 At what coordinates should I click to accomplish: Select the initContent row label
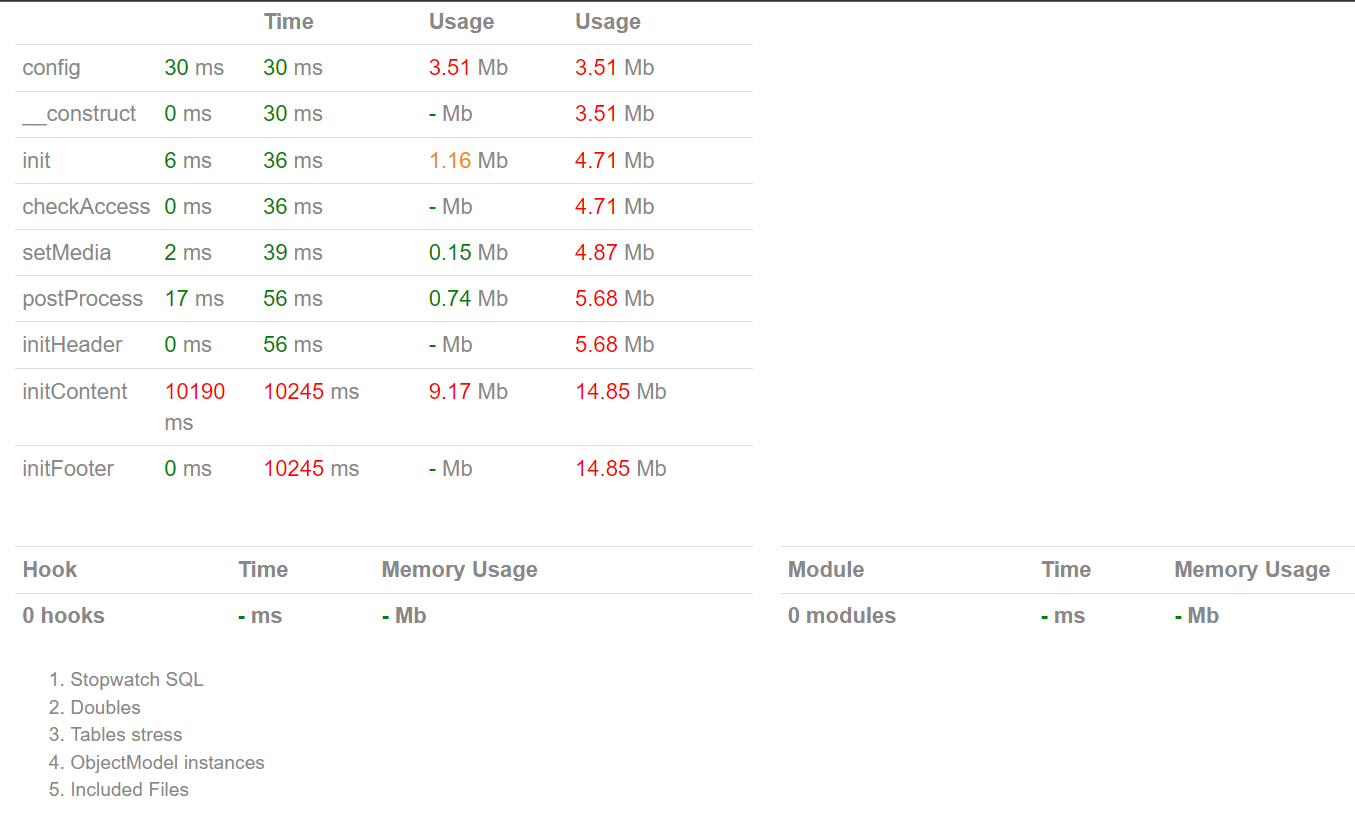[75, 391]
